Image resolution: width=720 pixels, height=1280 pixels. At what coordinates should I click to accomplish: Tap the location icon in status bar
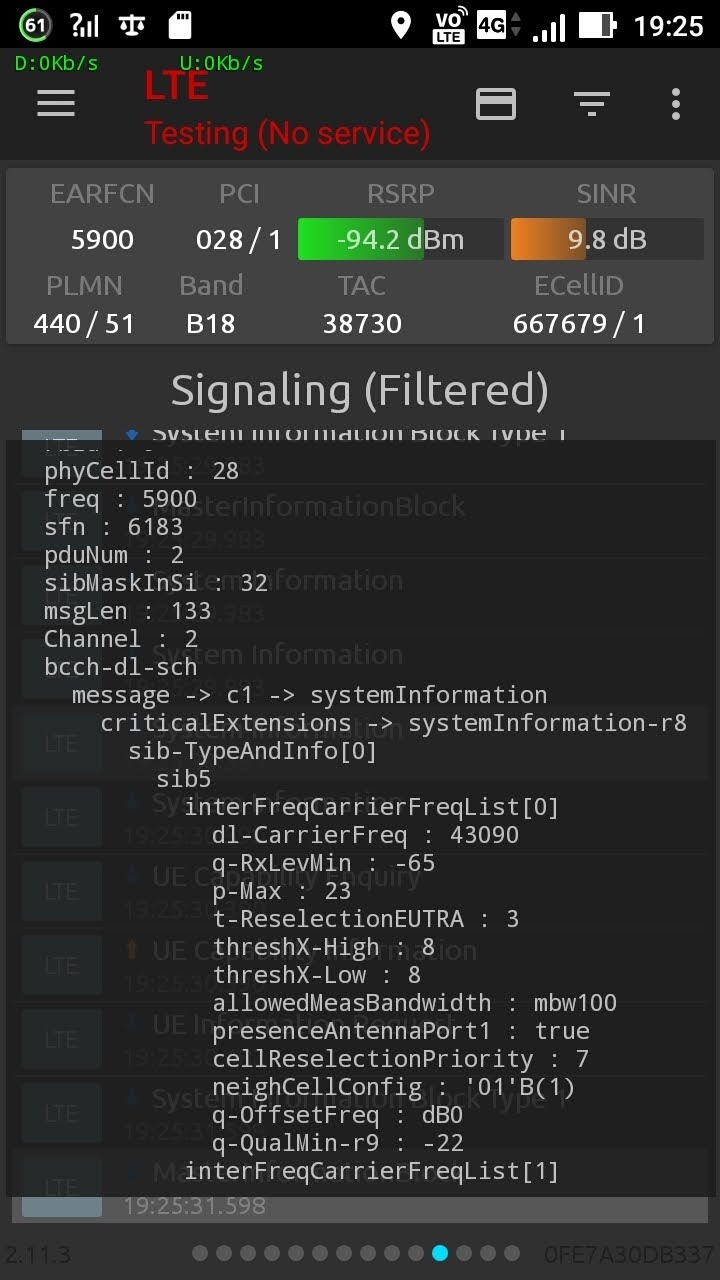tap(401, 26)
